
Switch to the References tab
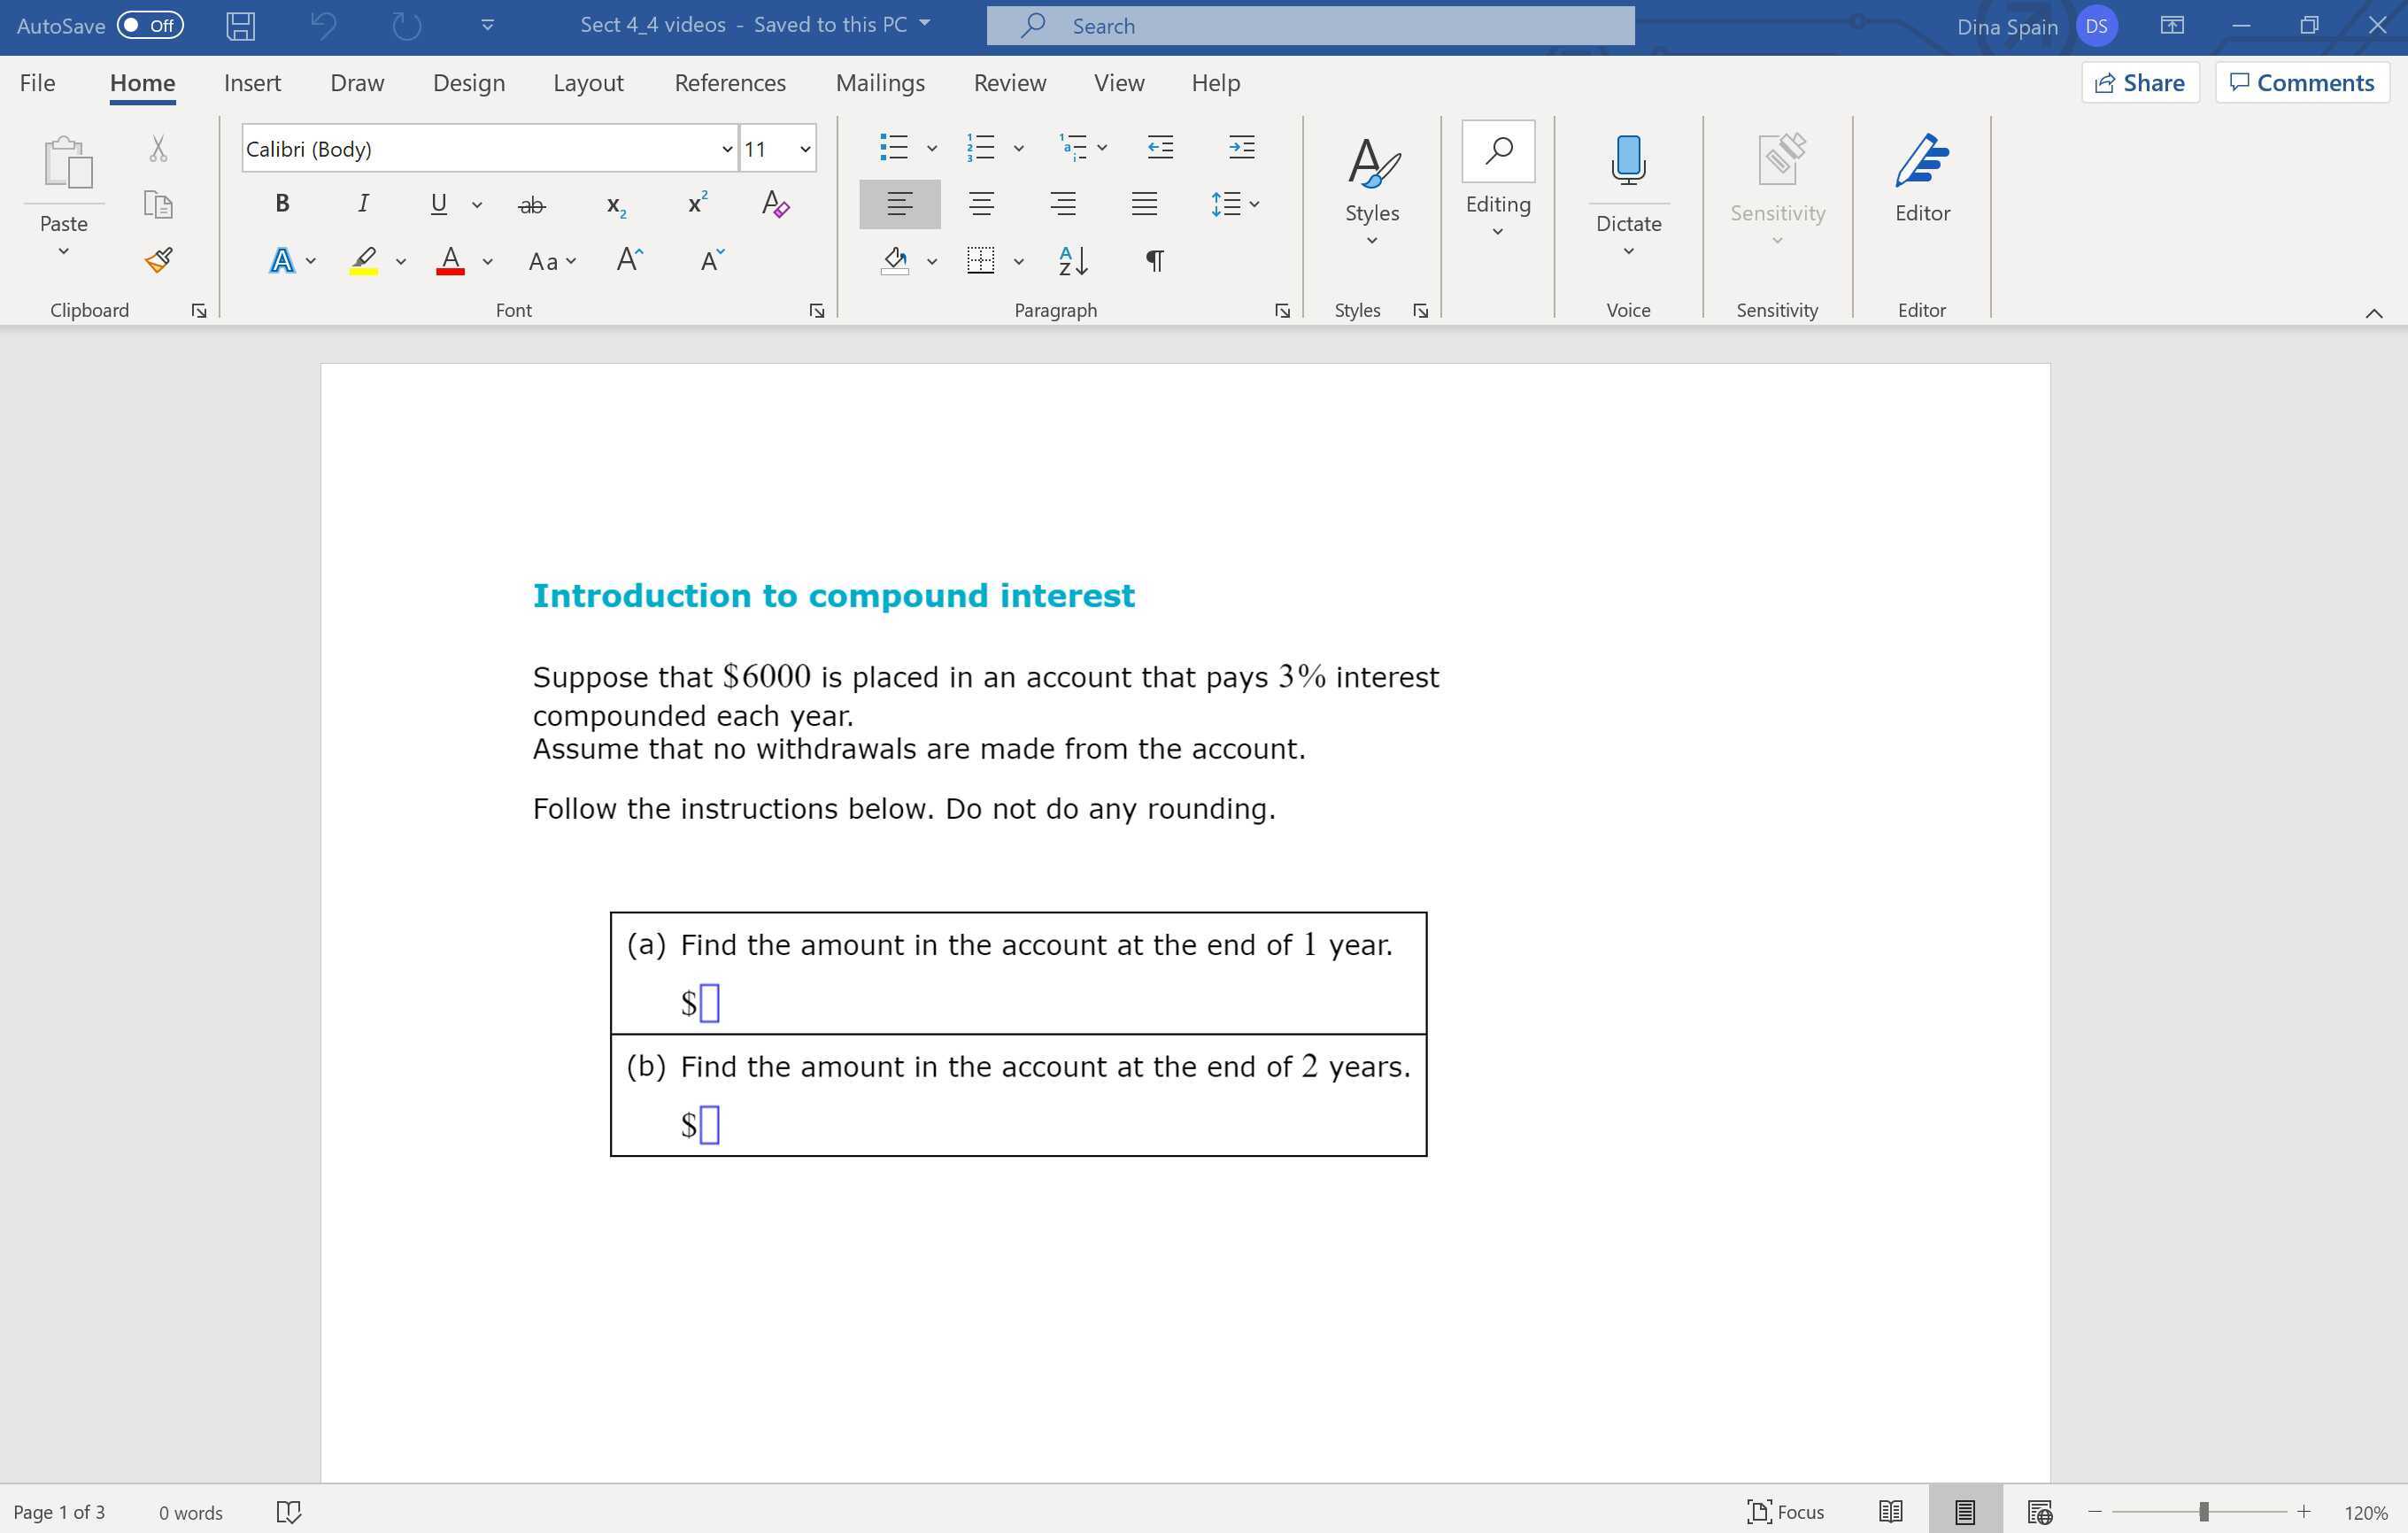(730, 83)
